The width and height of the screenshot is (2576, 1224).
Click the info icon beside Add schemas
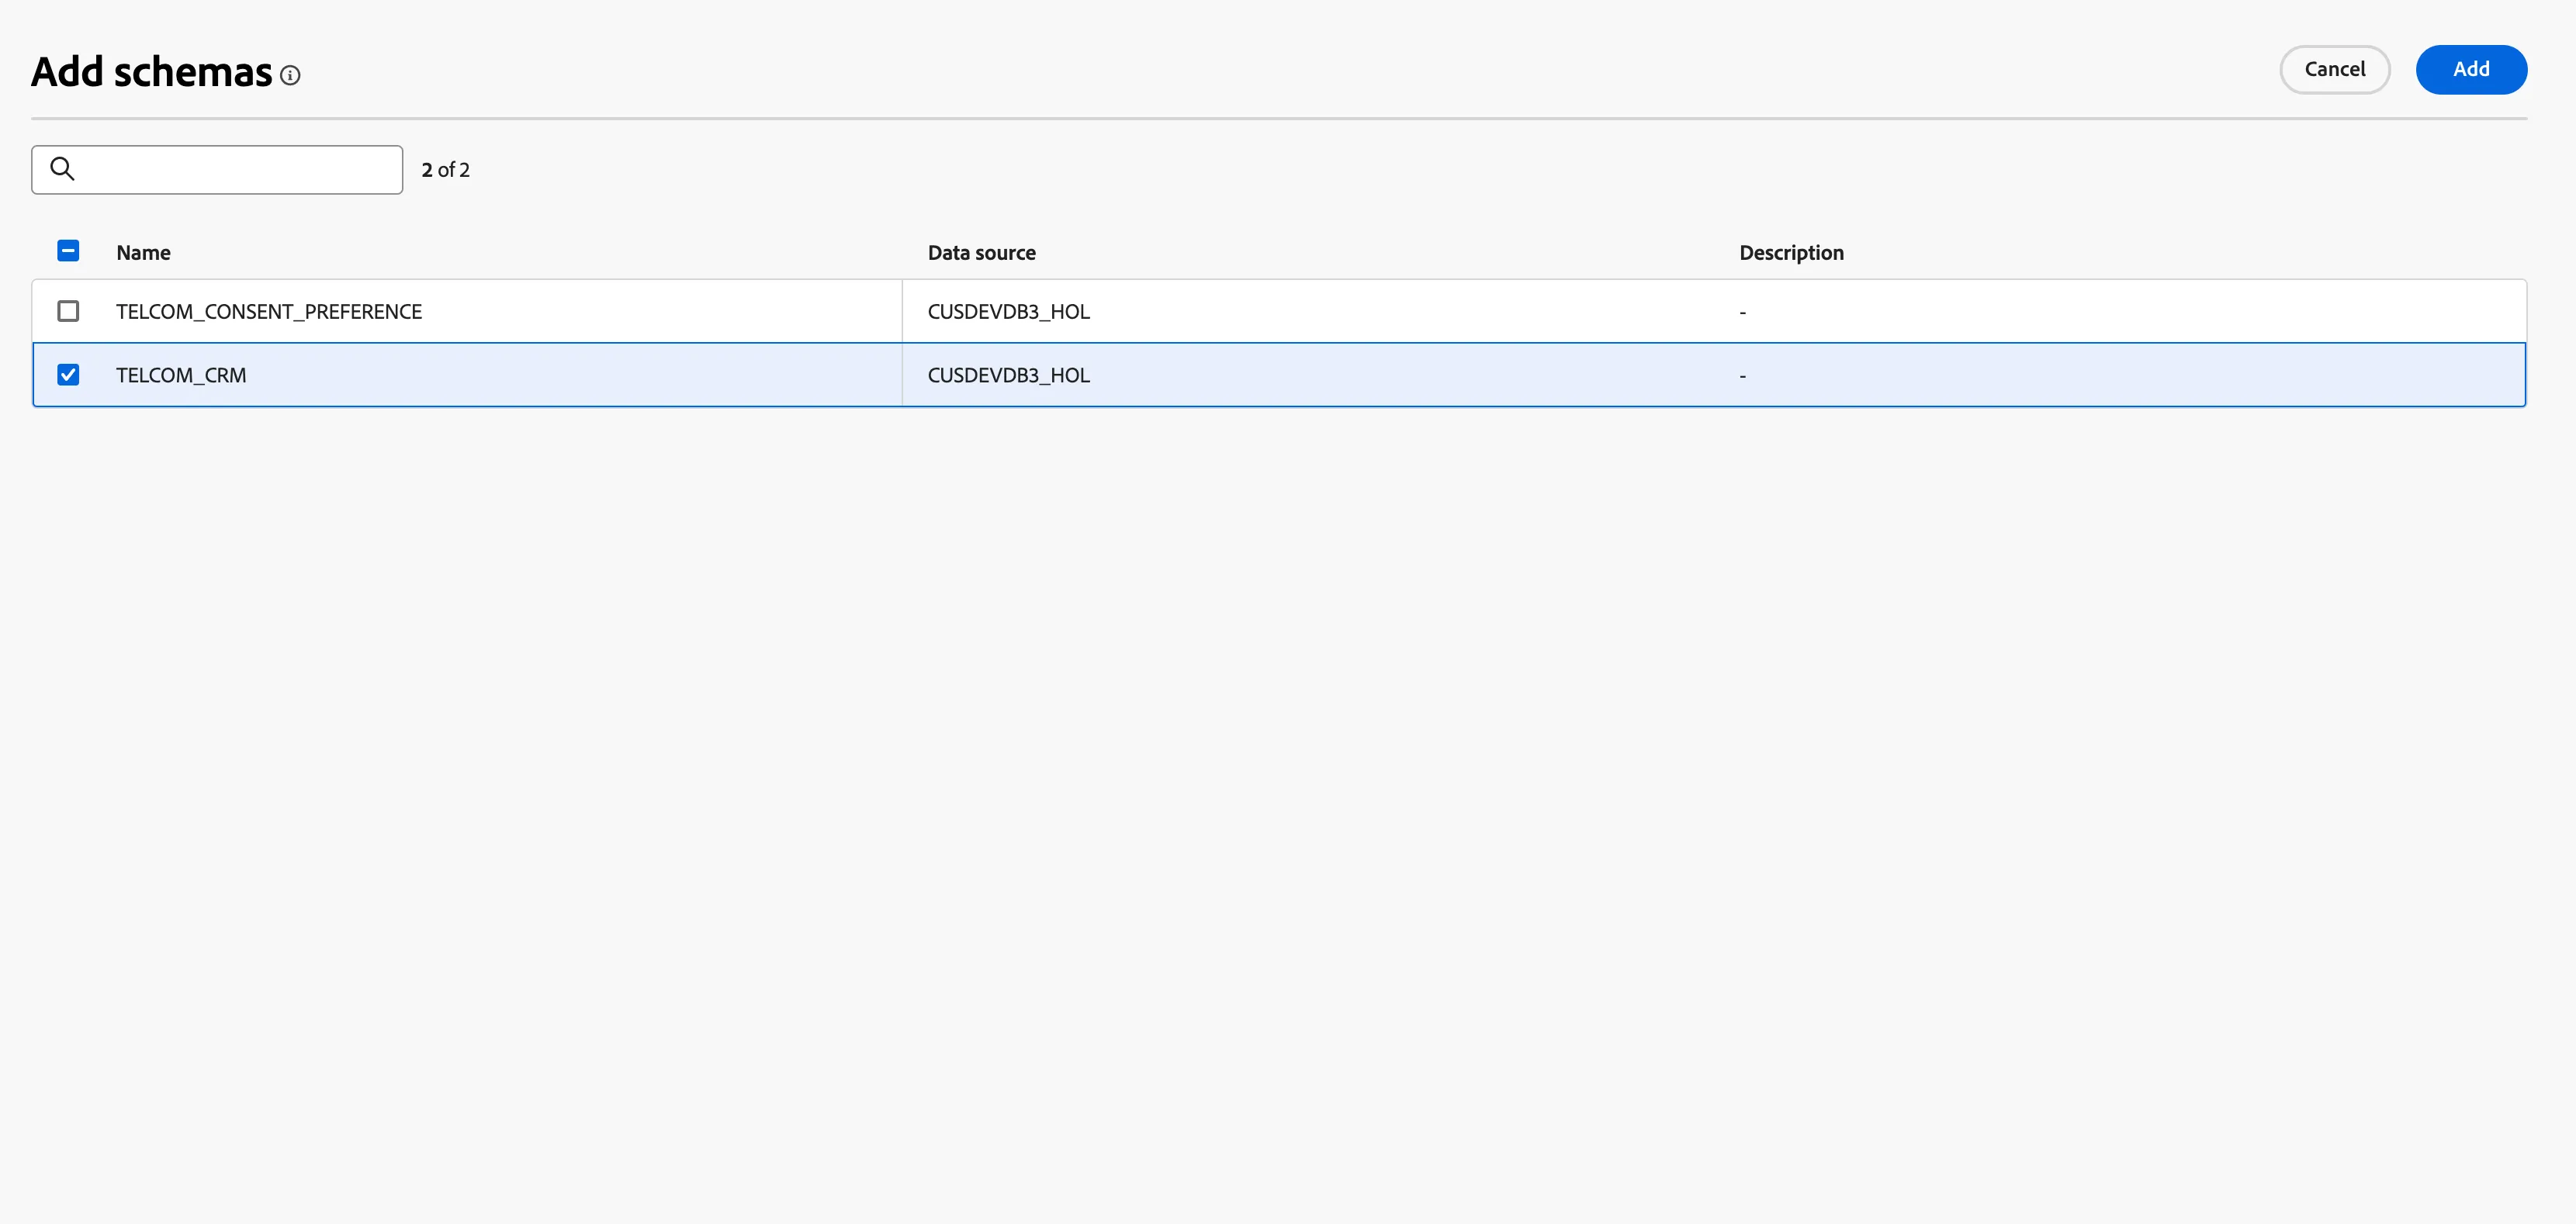click(x=290, y=75)
